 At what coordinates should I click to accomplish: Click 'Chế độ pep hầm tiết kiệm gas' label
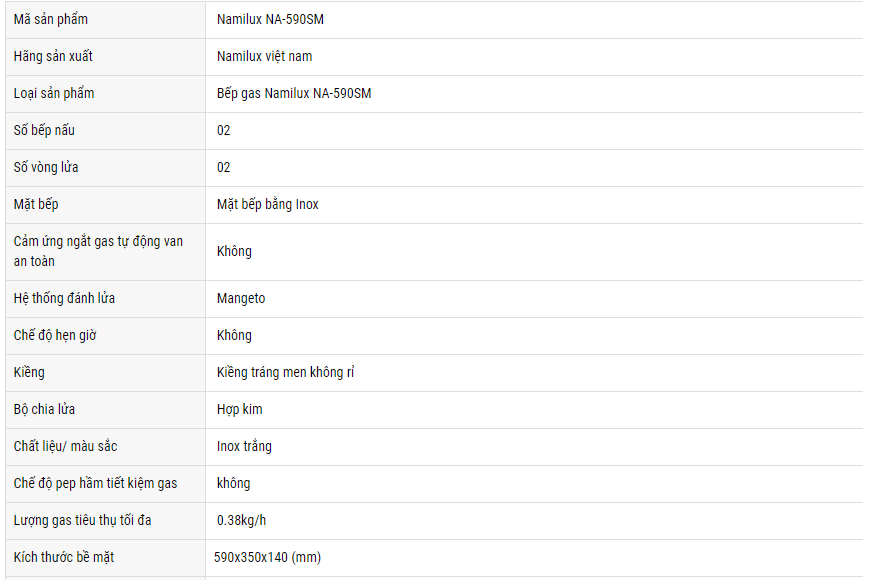95,483
